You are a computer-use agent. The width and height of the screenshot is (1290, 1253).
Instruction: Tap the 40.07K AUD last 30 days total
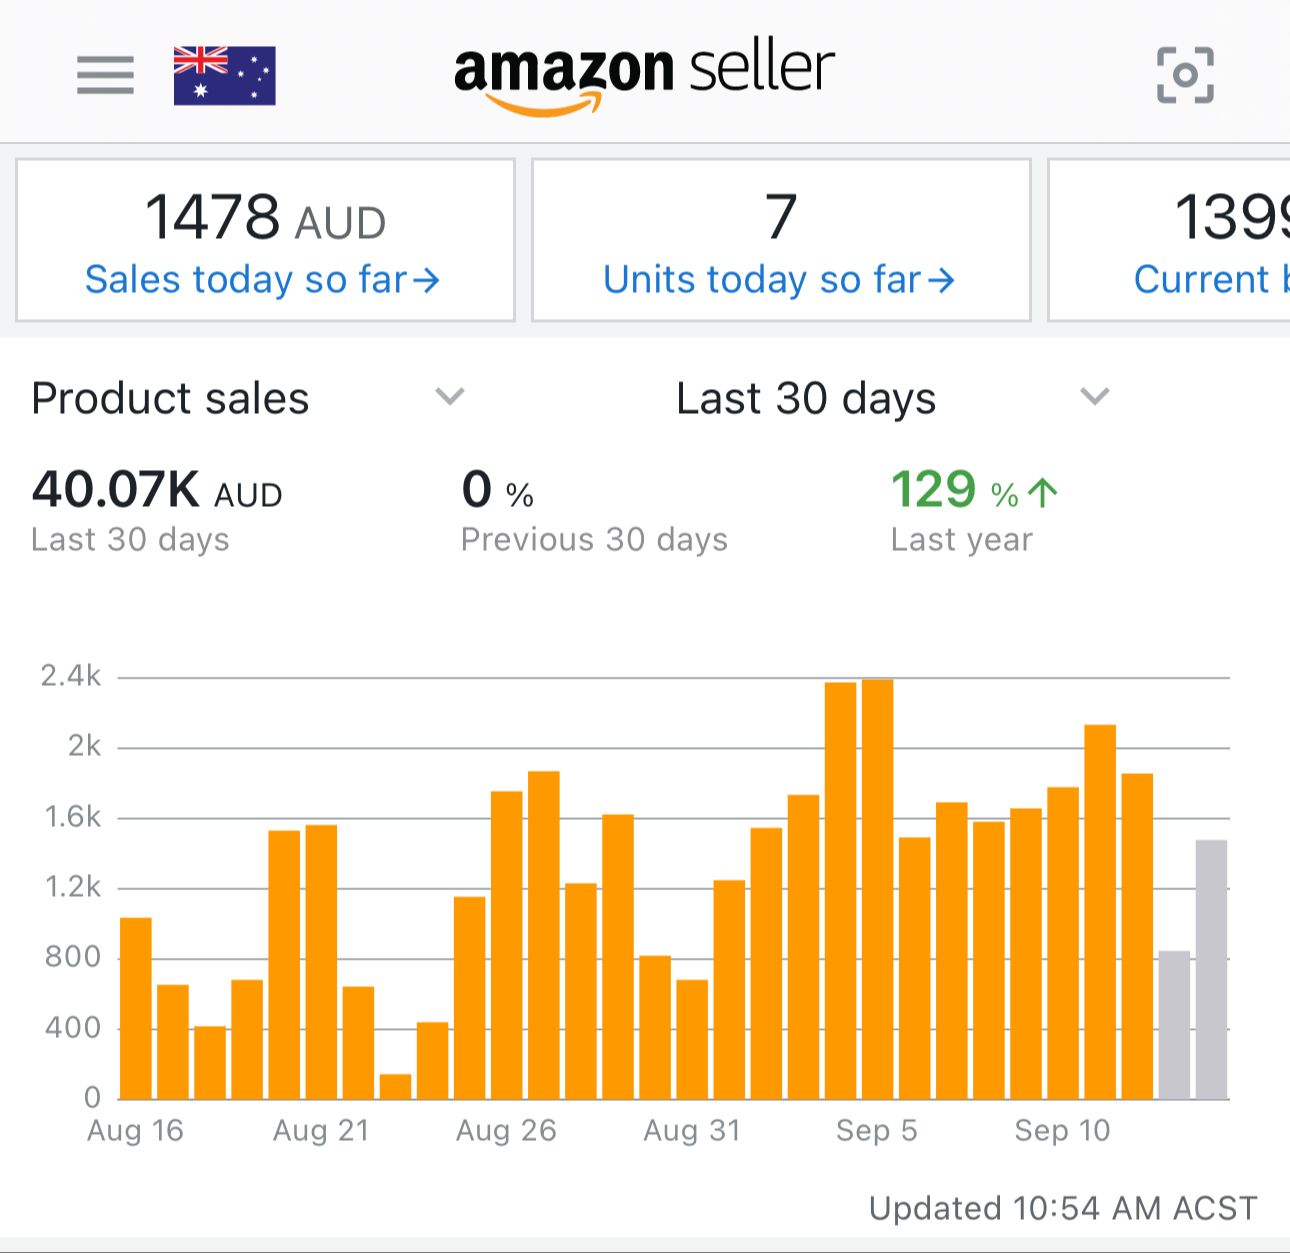click(x=157, y=490)
